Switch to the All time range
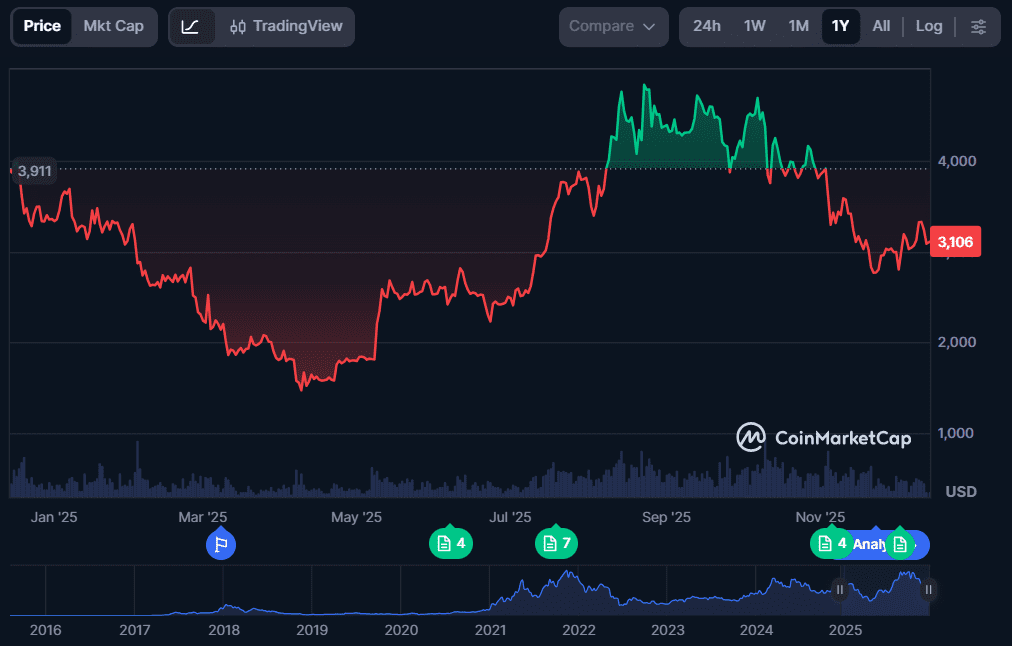This screenshot has height=646, width=1012. coord(881,26)
